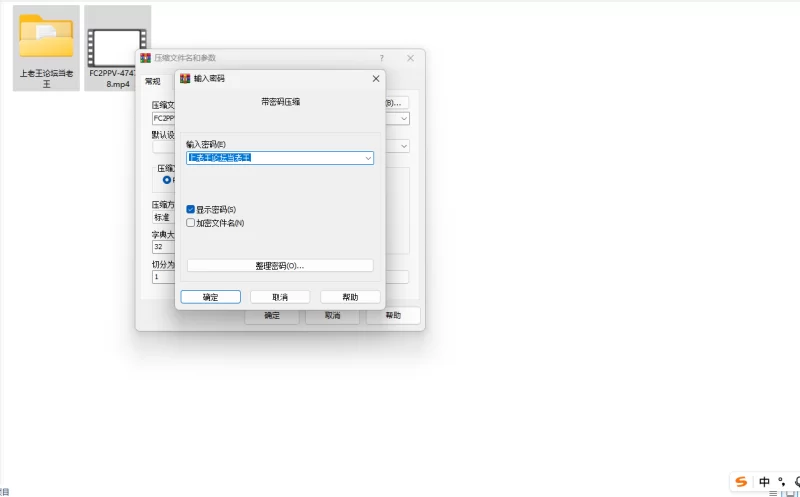
Task: Open the 字典大小 32 dropdown in back window
Action: 163,247
